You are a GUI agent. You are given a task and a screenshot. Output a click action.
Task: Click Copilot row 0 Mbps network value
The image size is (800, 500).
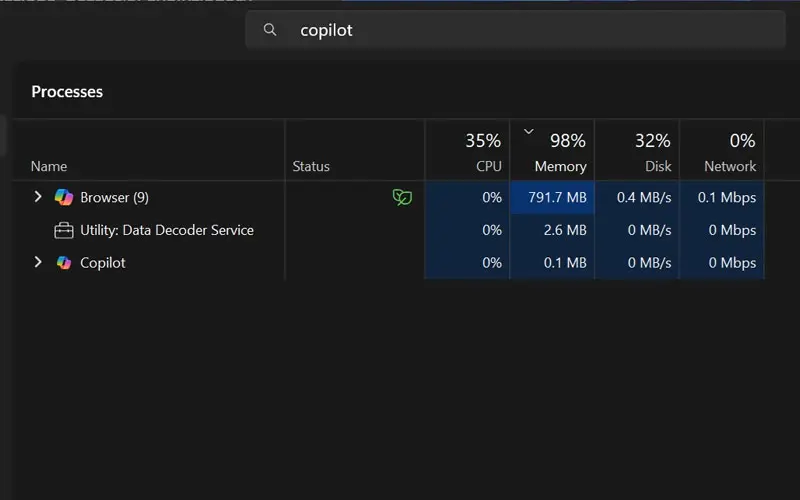point(732,263)
